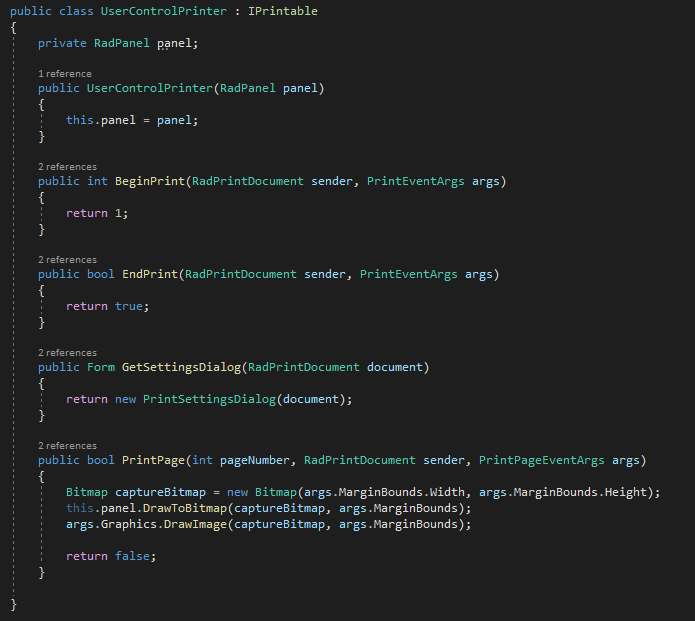Click RadPrintDocument type in EndPrint signature
Screen dimensions: 695x621
pyautogui.click(x=241, y=274)
